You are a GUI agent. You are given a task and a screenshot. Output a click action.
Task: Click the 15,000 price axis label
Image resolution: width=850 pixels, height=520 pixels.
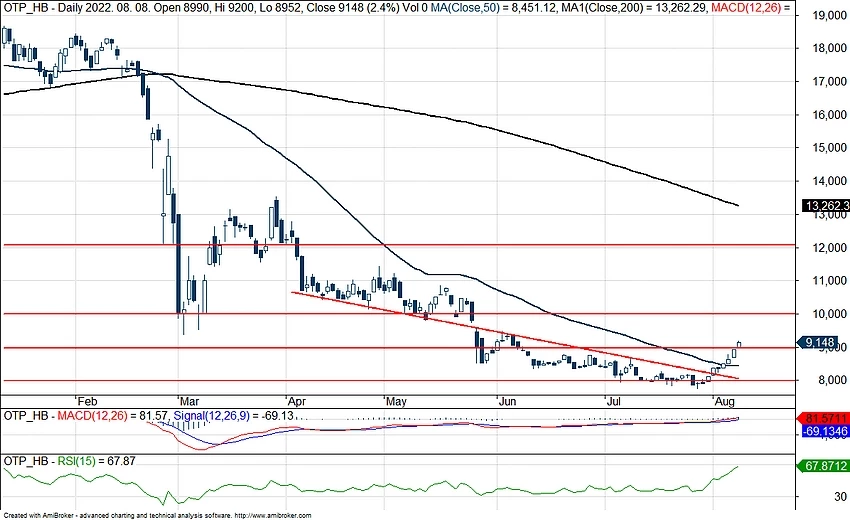[x=829, y=147]
